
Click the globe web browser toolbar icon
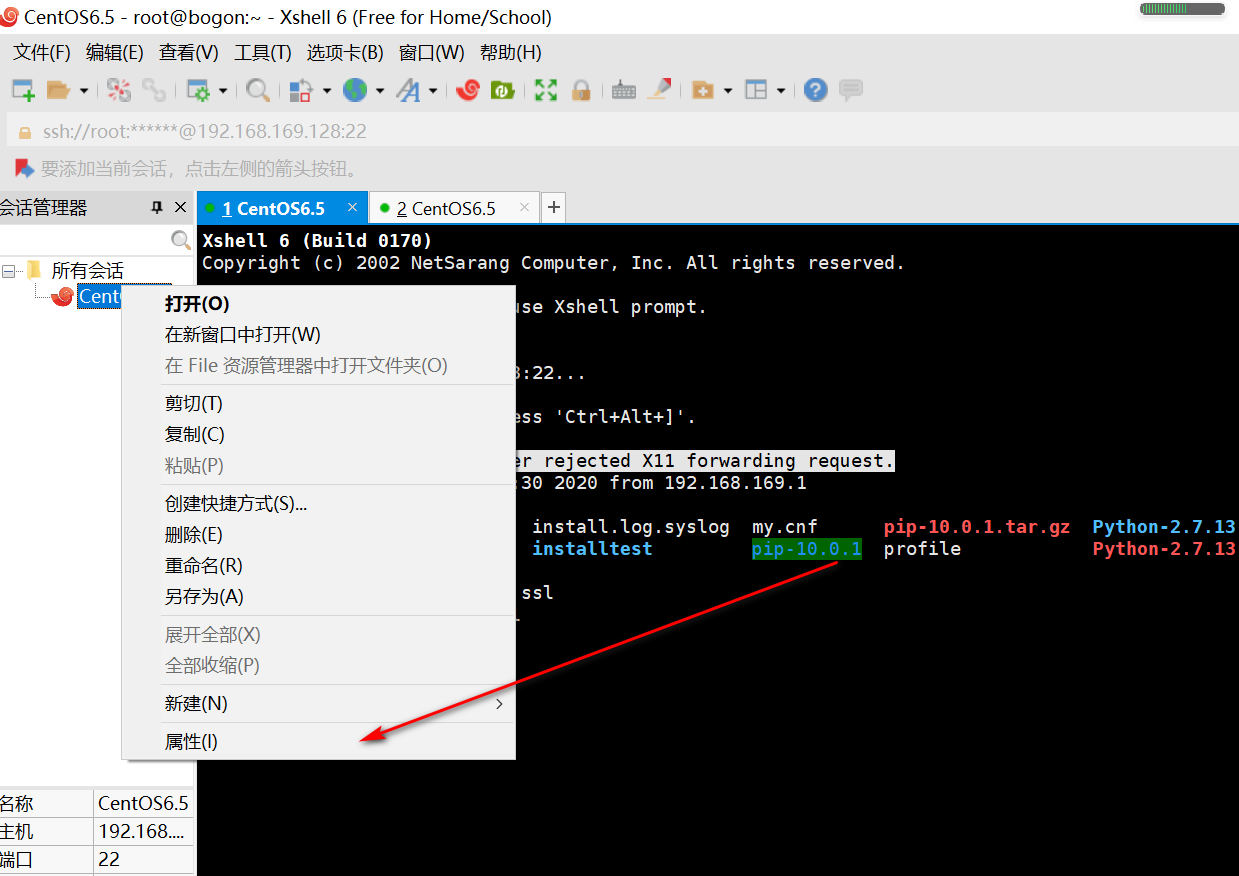357,90
